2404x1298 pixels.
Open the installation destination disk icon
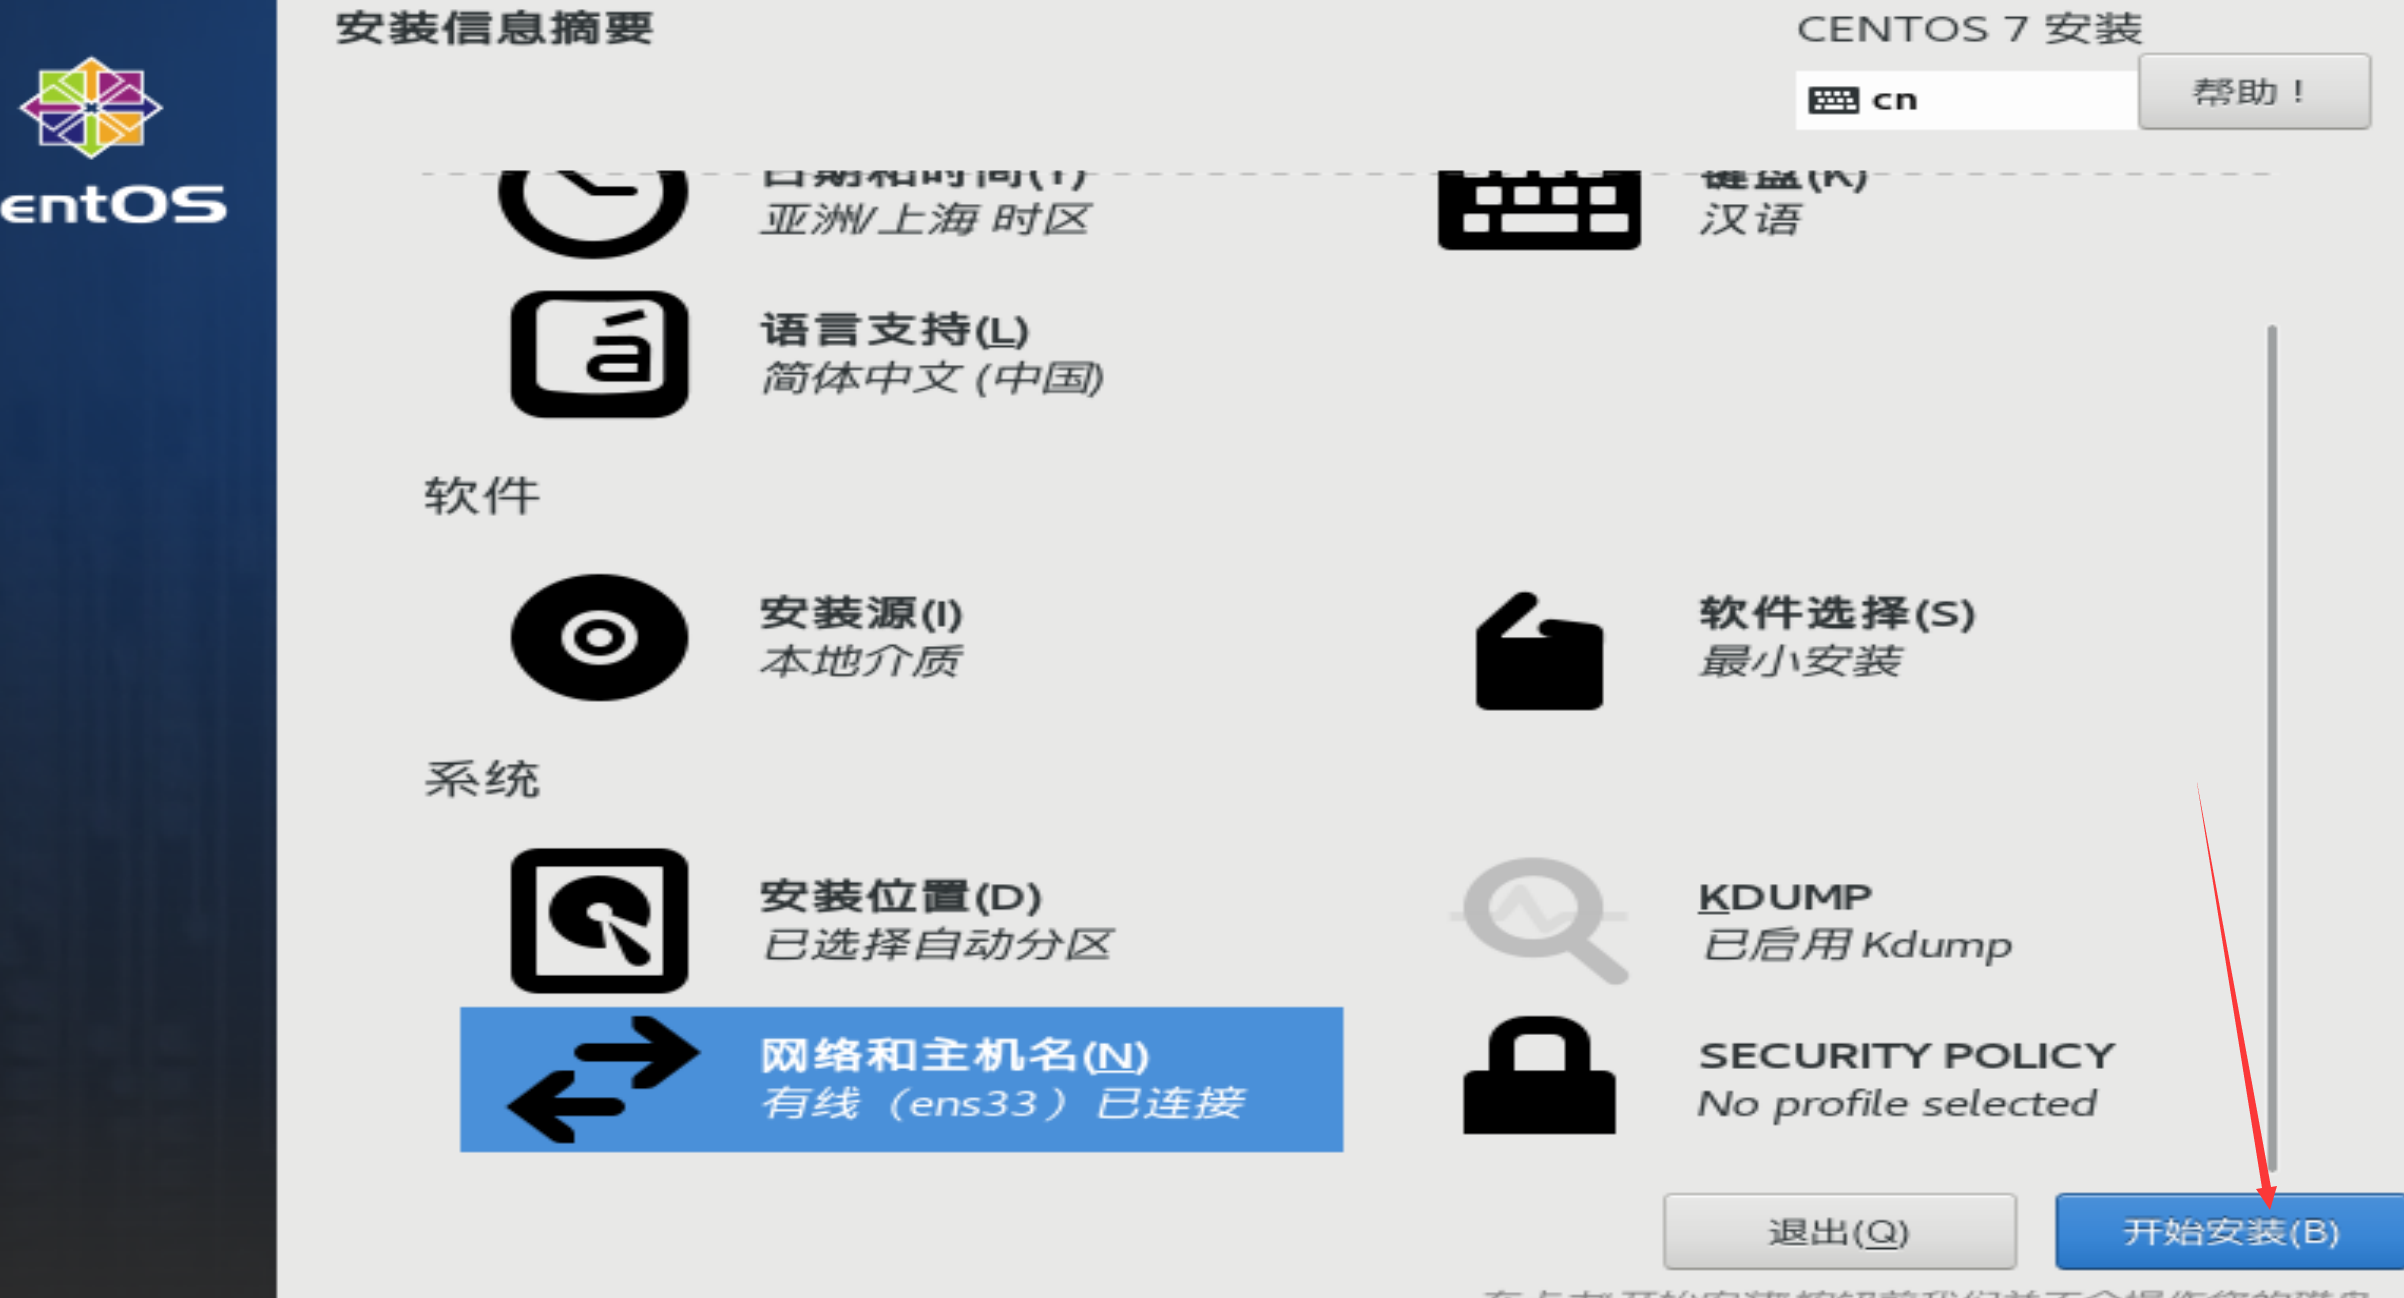599,920
